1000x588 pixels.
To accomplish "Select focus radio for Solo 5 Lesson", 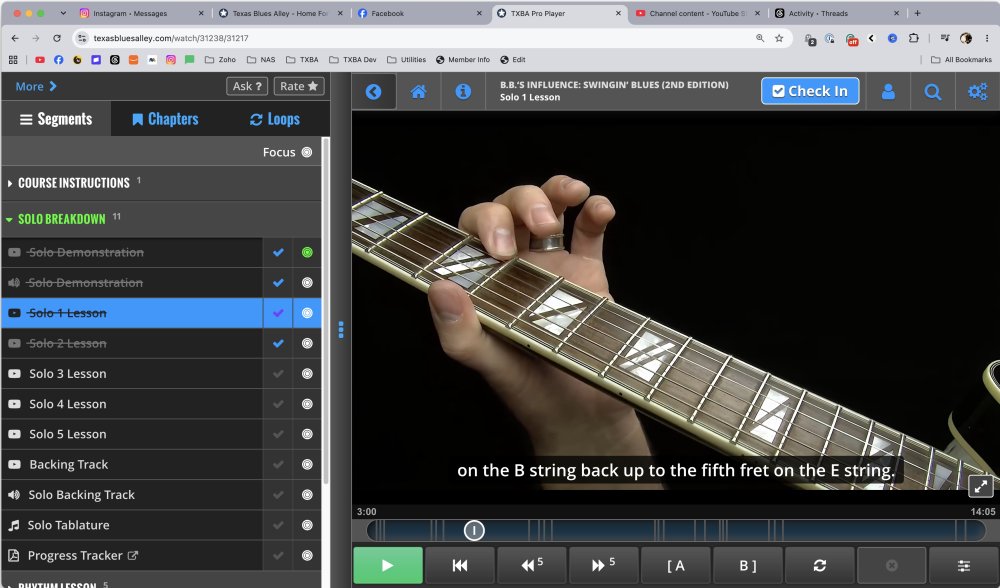I will pyautogui.click(x=307, y=434).
